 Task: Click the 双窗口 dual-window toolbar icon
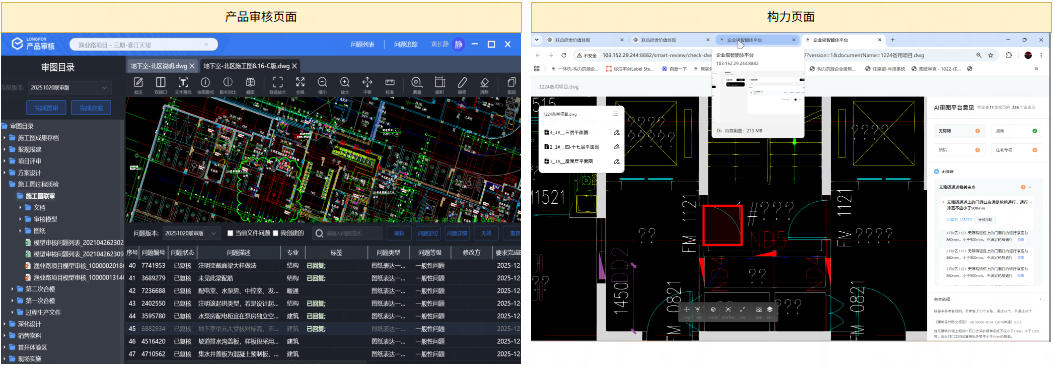click(160, 85)
